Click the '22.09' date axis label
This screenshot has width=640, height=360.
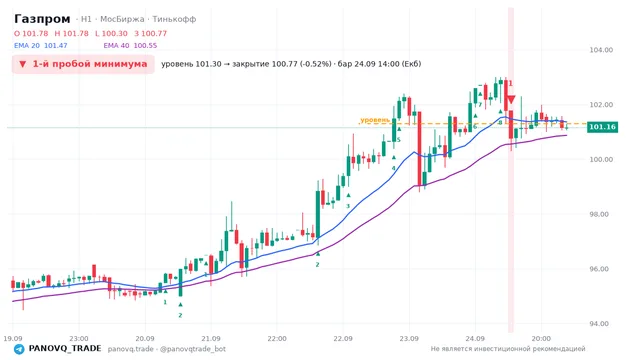343,338
